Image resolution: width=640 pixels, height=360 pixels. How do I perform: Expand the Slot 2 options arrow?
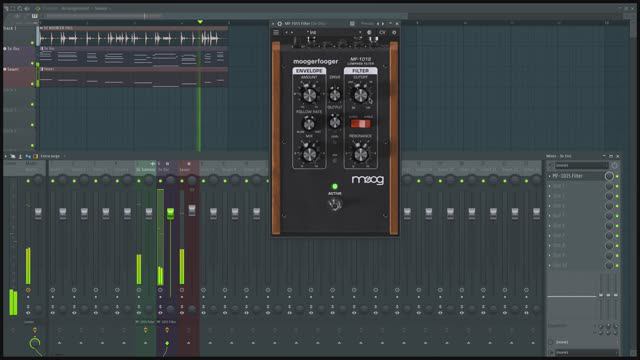549,186
